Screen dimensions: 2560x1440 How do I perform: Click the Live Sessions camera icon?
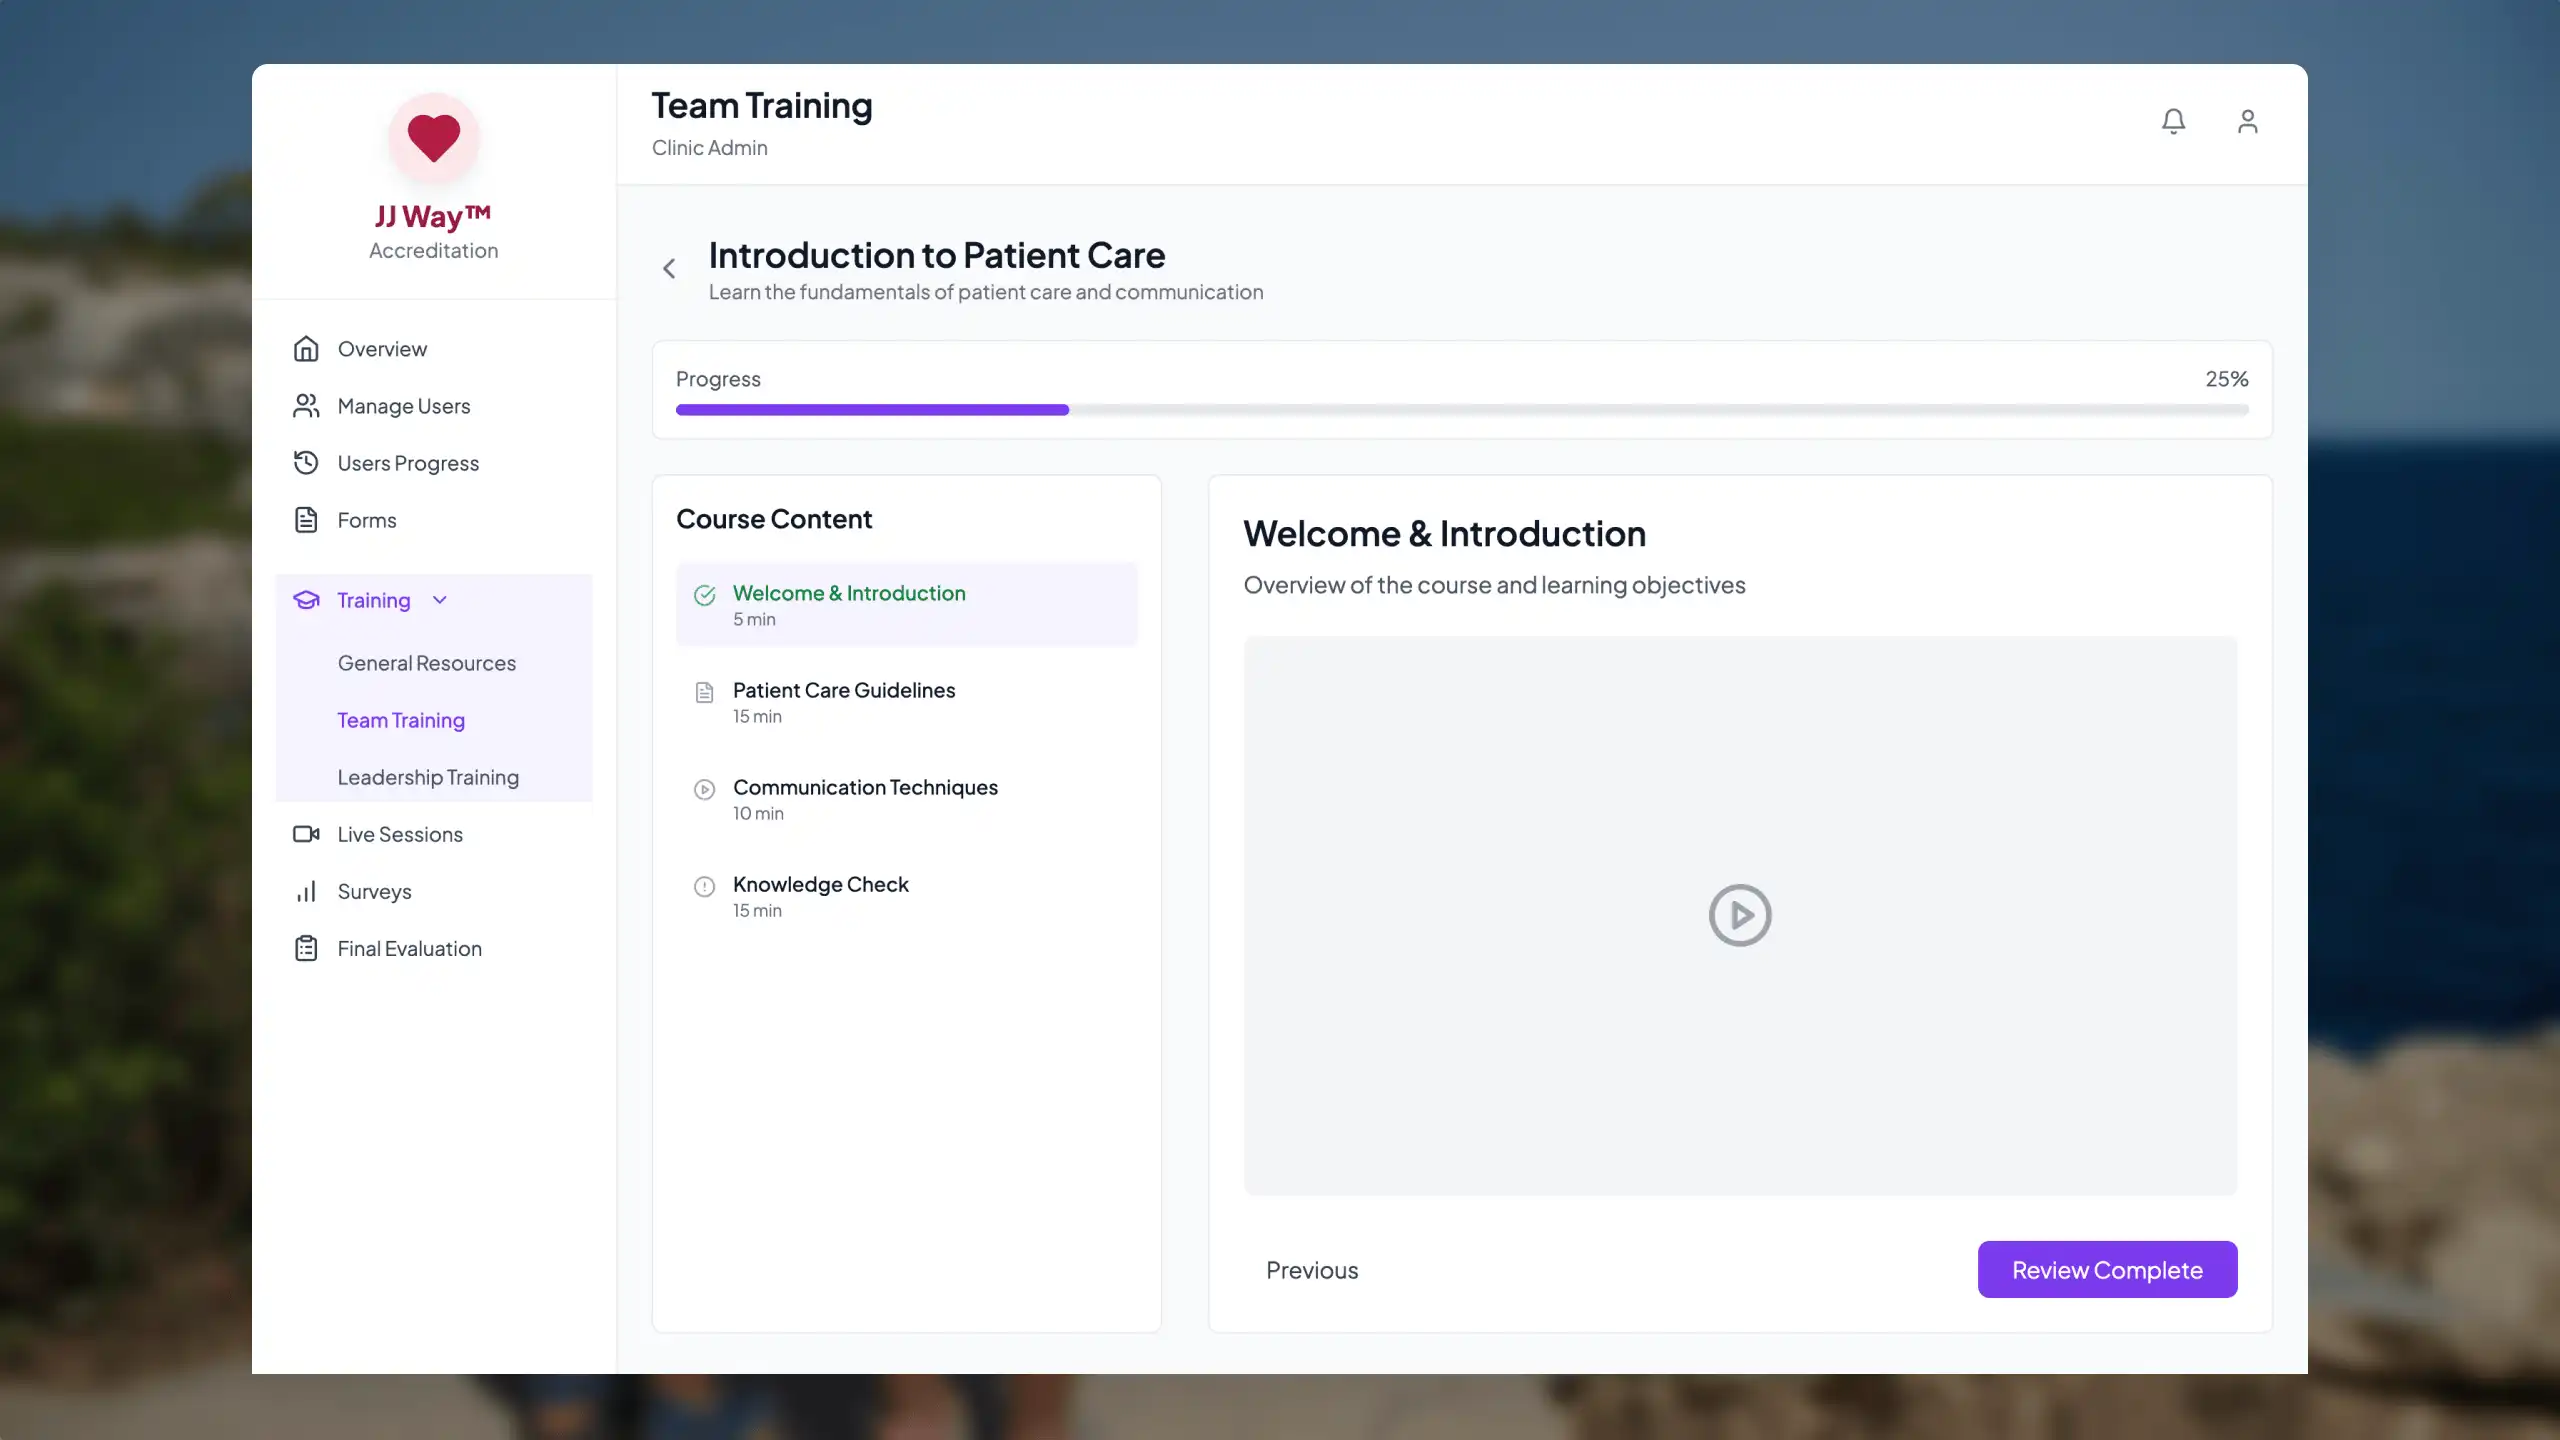click(x=306, y=834)
